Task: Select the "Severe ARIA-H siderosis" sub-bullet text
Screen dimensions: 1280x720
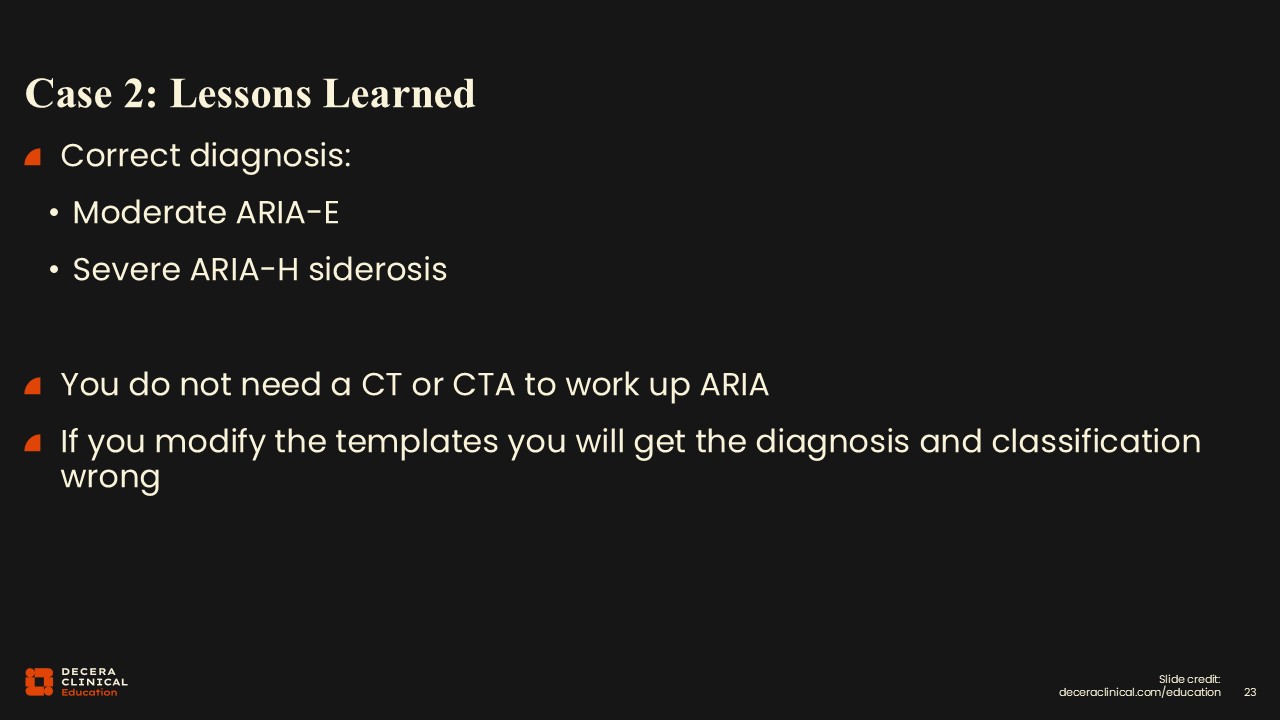Action: pyautogui.click(x=260, y=270)
